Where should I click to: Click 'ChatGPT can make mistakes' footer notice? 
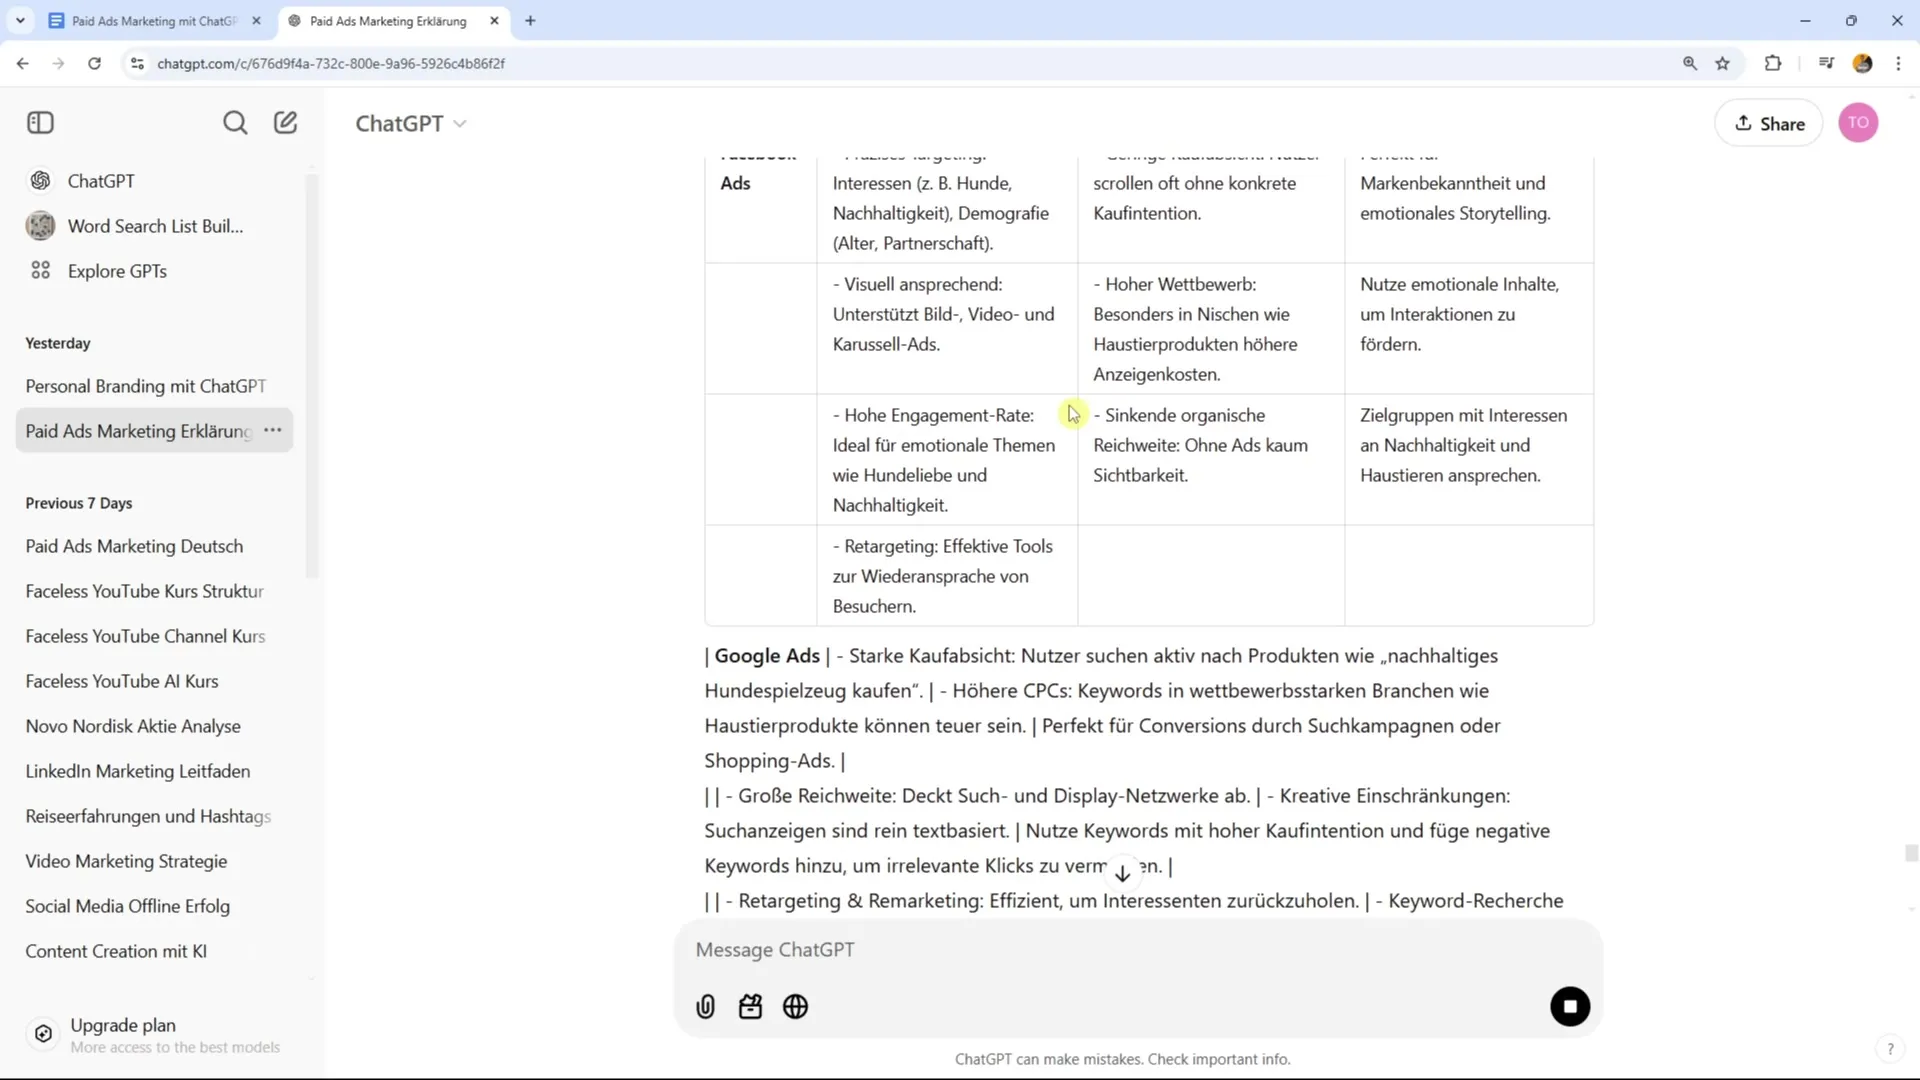click(x=1122, y=1059)
